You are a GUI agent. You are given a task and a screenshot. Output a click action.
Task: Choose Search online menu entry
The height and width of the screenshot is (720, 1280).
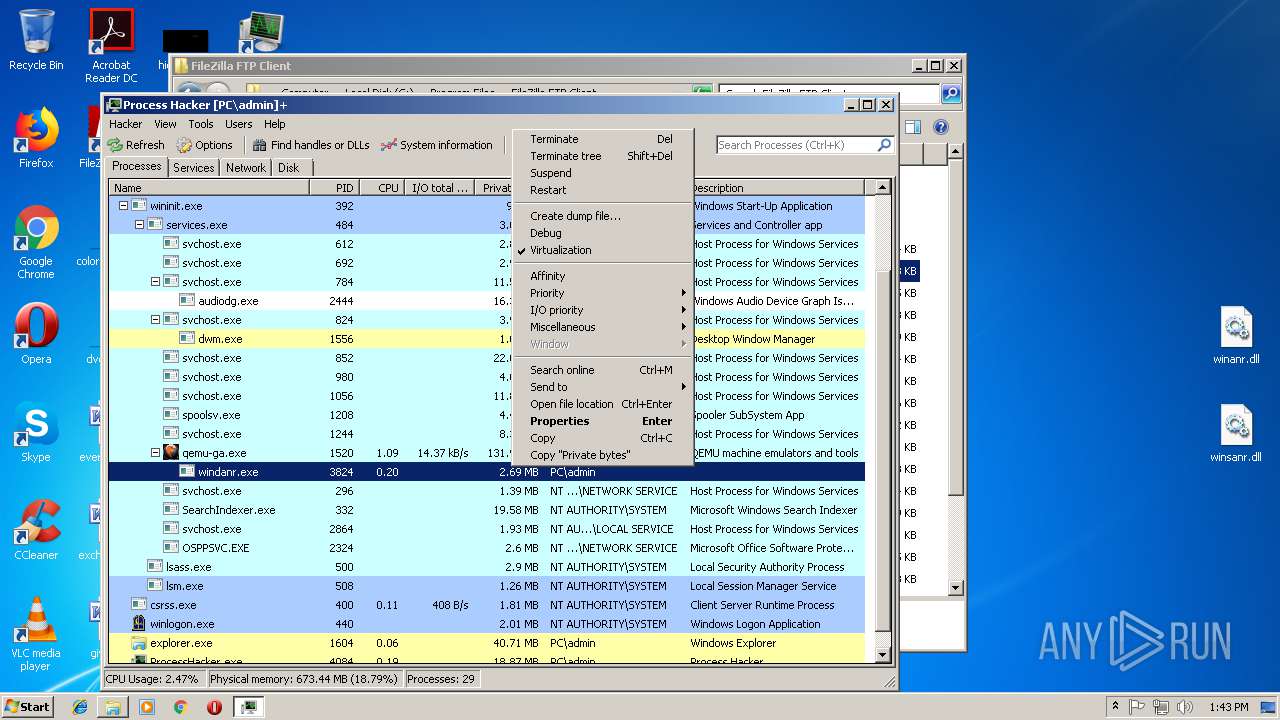click(602, 370)
